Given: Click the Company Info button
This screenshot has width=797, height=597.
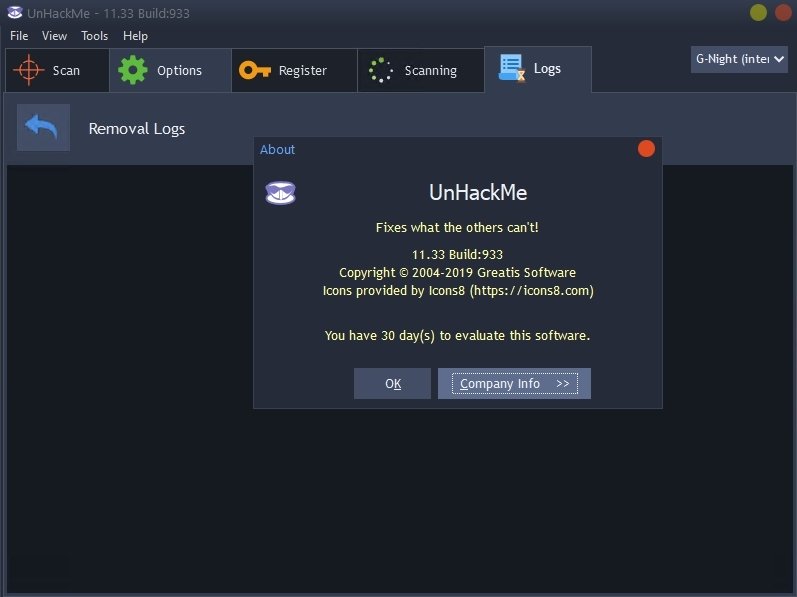Looking at the screenshot, I should click(514, 384).
